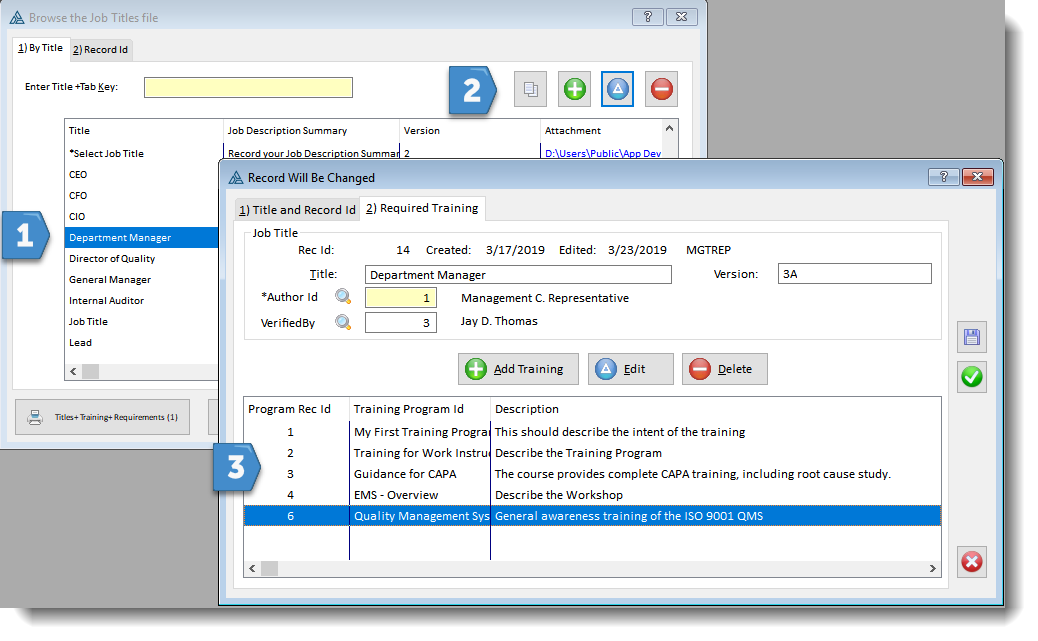Click the green add record icon

[x=575, y=90]
